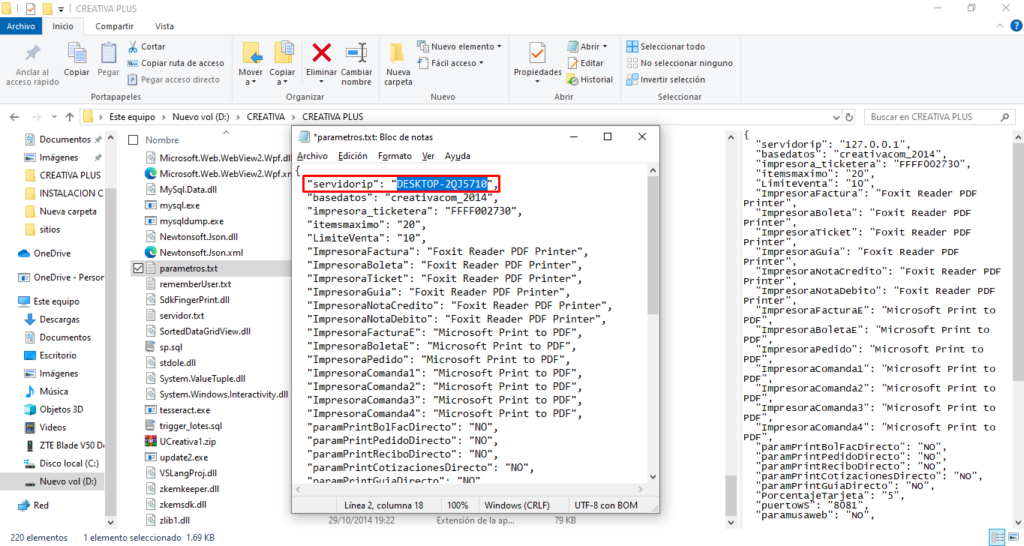Viewport: 1024px width, 546px height.
Task: Click Editar in the ribbon
Action: [585, 63]
